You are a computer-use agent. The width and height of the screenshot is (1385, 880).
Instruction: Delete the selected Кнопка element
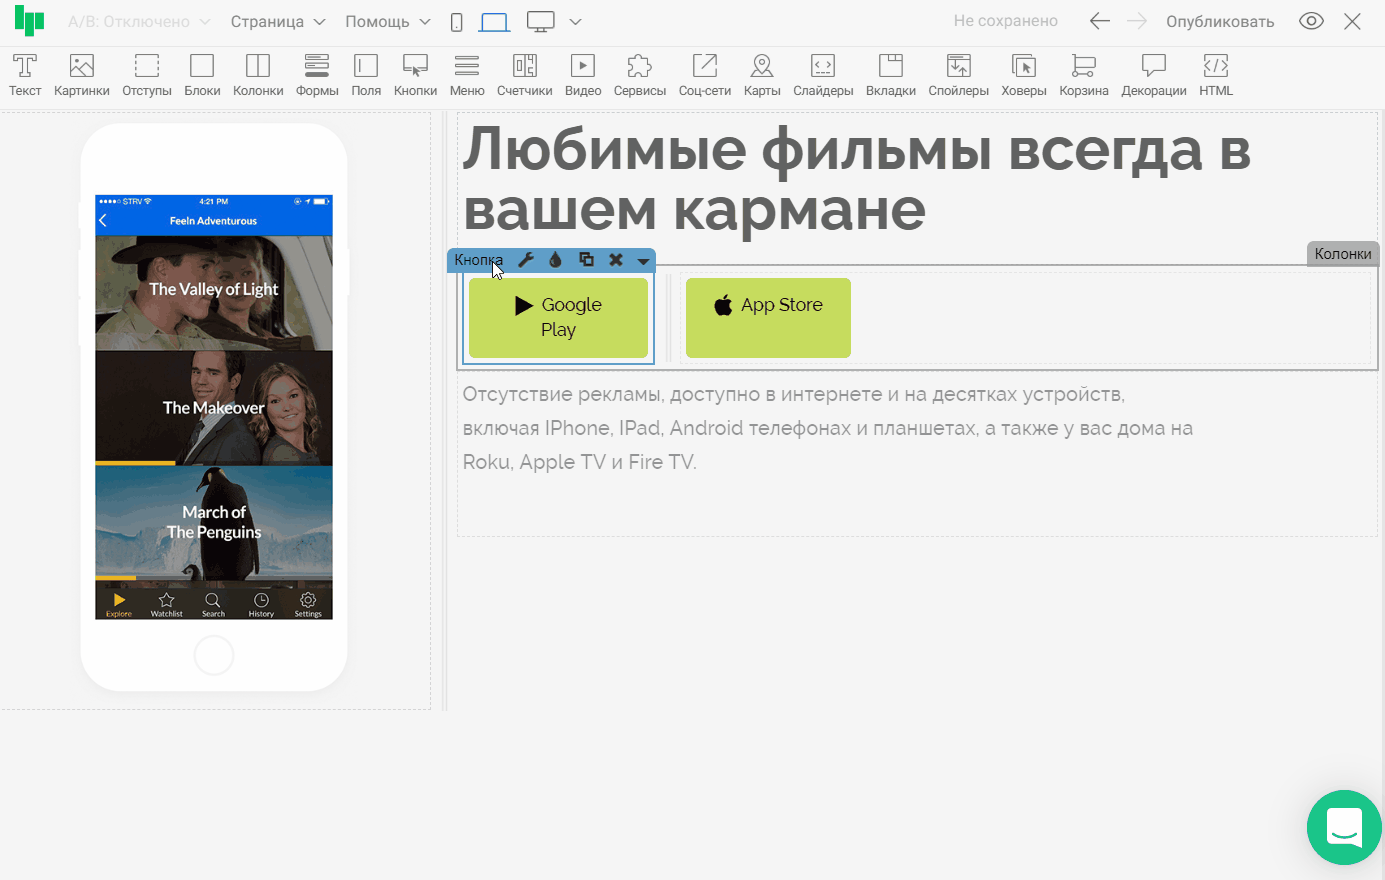[616, 260]
